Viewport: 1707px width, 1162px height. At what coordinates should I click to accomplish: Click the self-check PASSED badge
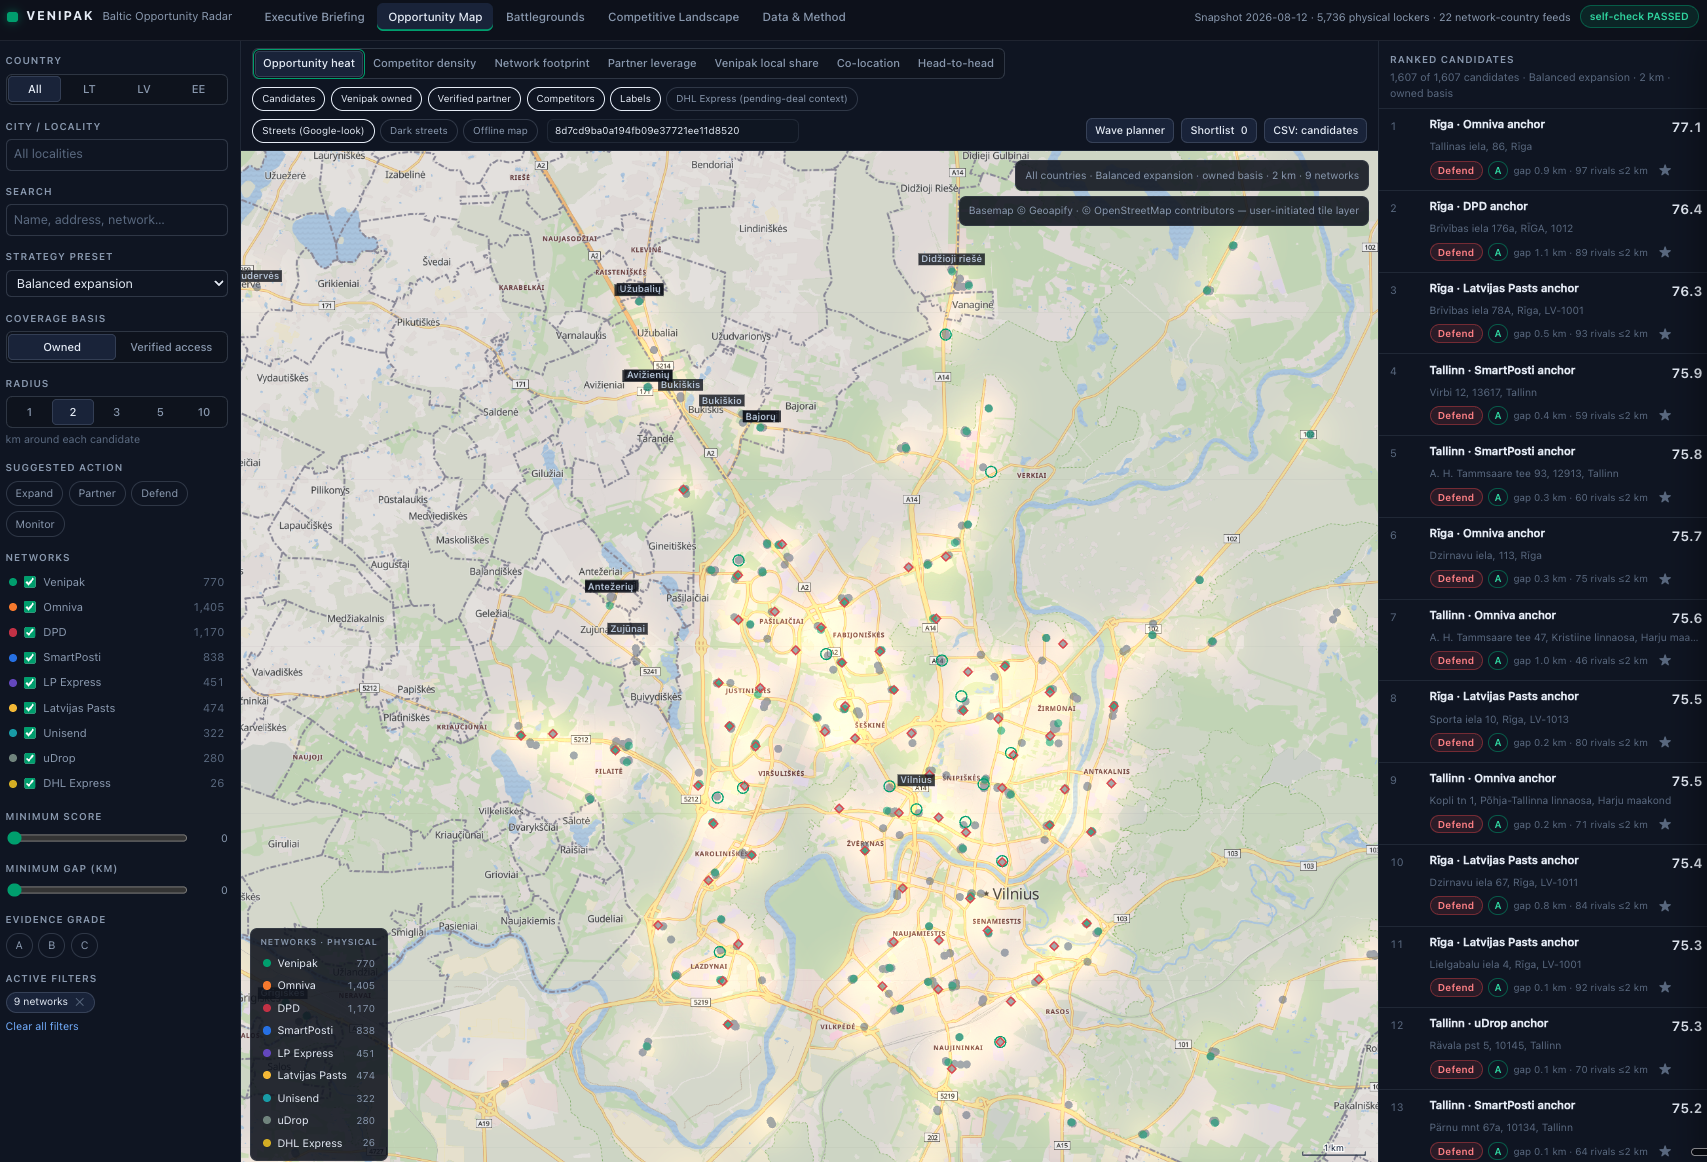[x=1638, y=17]
